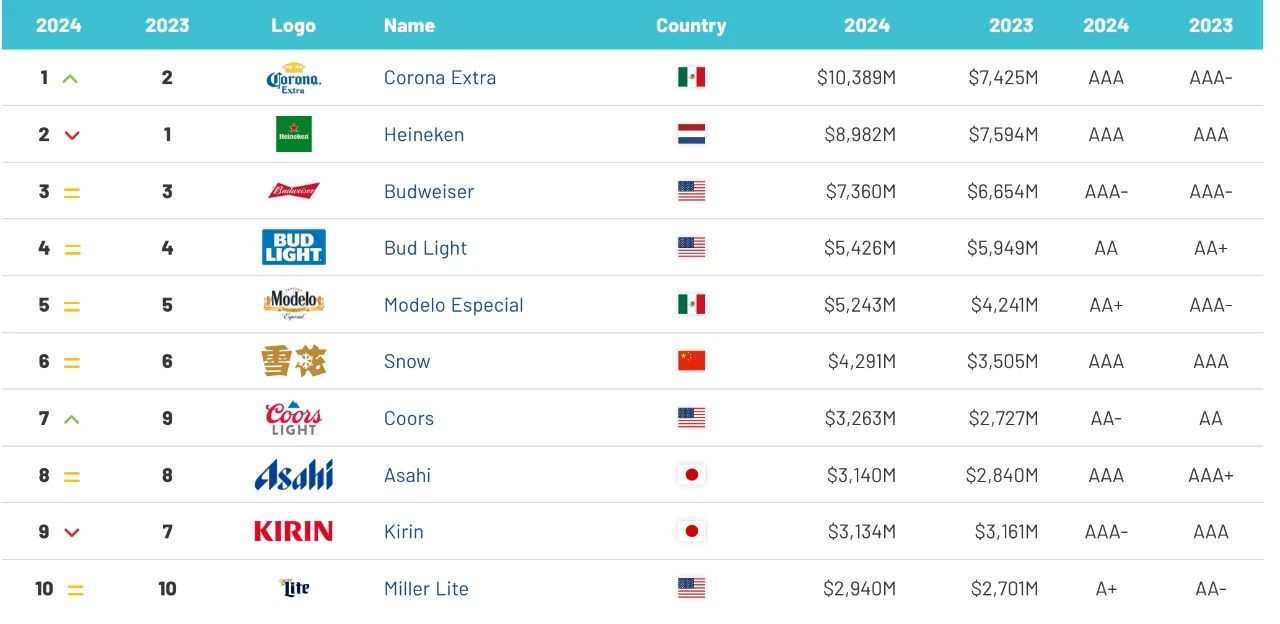This screenshot has height=624, width=1280.
Task: Open the Snow brand name link
Action: pyautogui.click(x=407, y=361)
